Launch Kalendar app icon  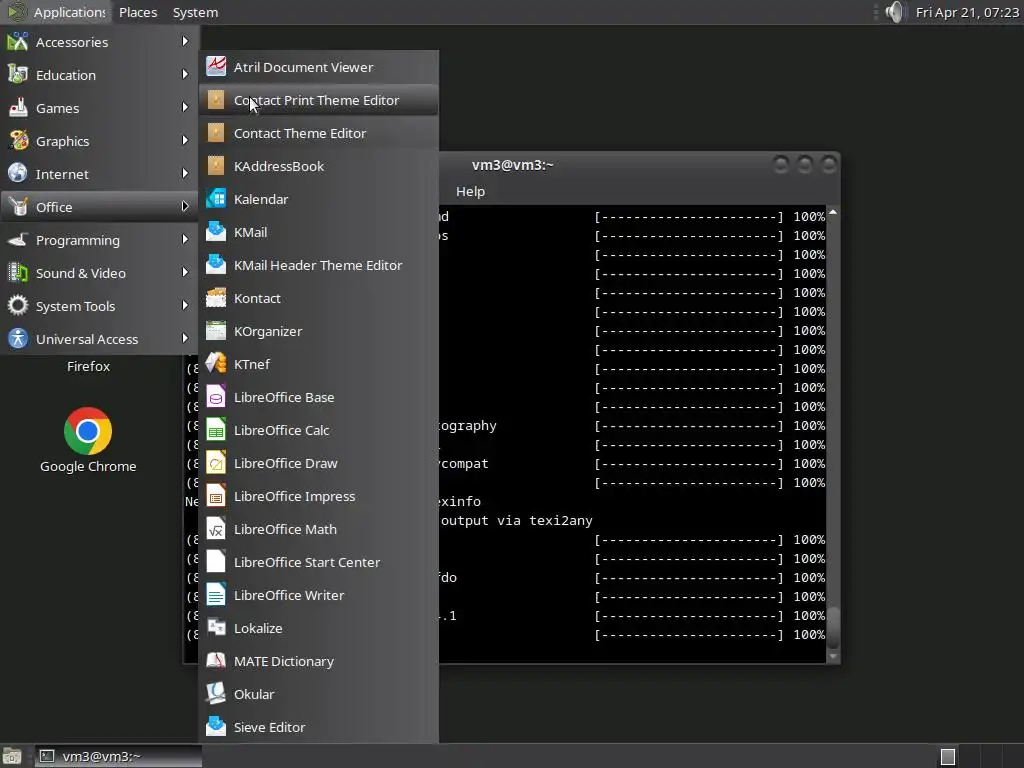[216, 199]
